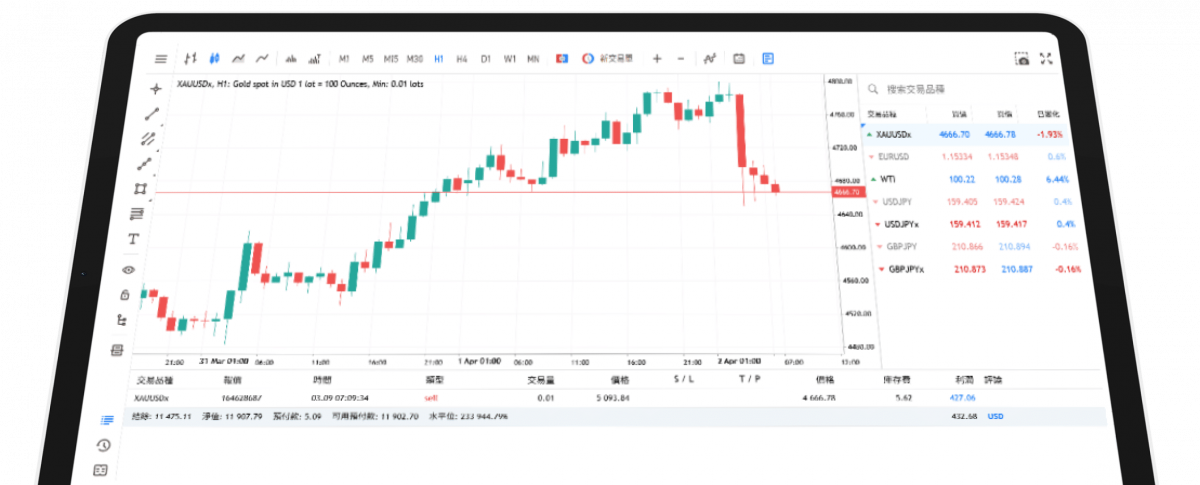This screenshot has width=1200, height=485.
Task: Zoom out the chart with minus
Action: (681, 59)
